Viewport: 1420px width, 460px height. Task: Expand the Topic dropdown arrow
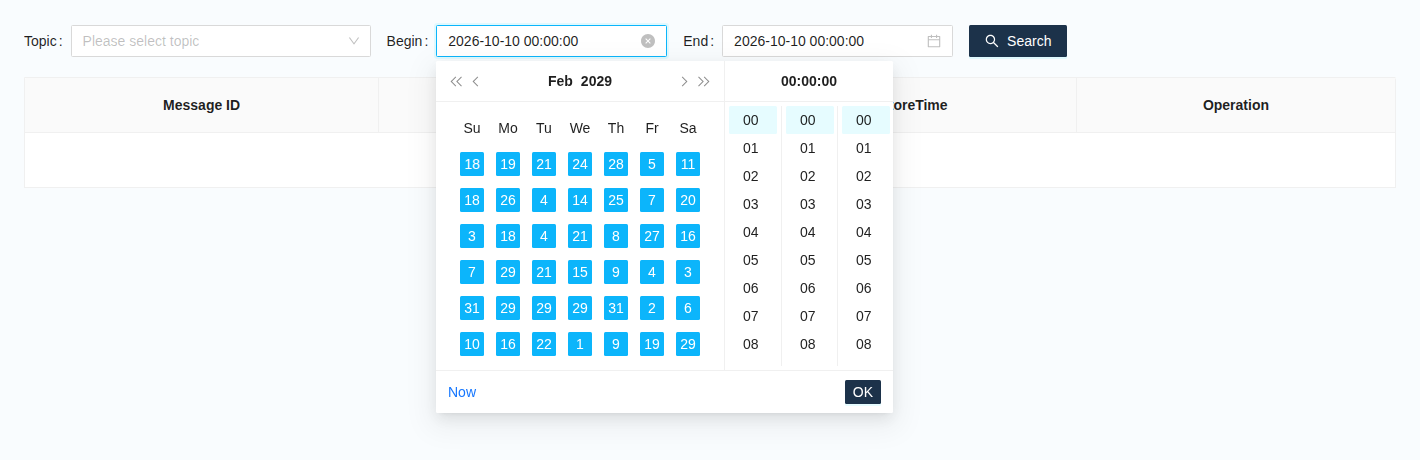click(x=354, y=41)
